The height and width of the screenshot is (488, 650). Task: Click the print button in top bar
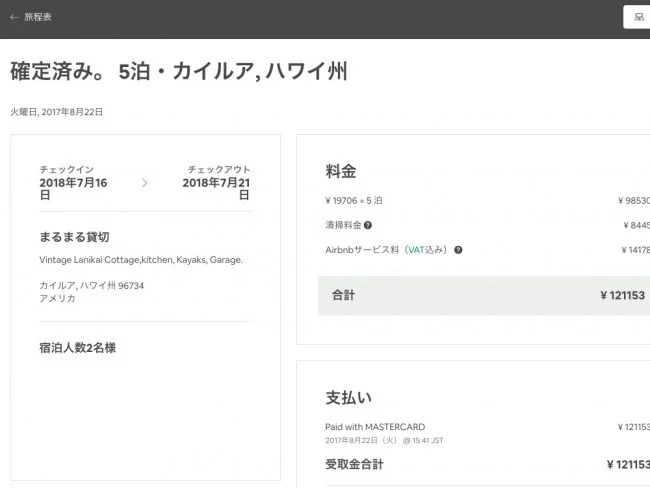638,17
